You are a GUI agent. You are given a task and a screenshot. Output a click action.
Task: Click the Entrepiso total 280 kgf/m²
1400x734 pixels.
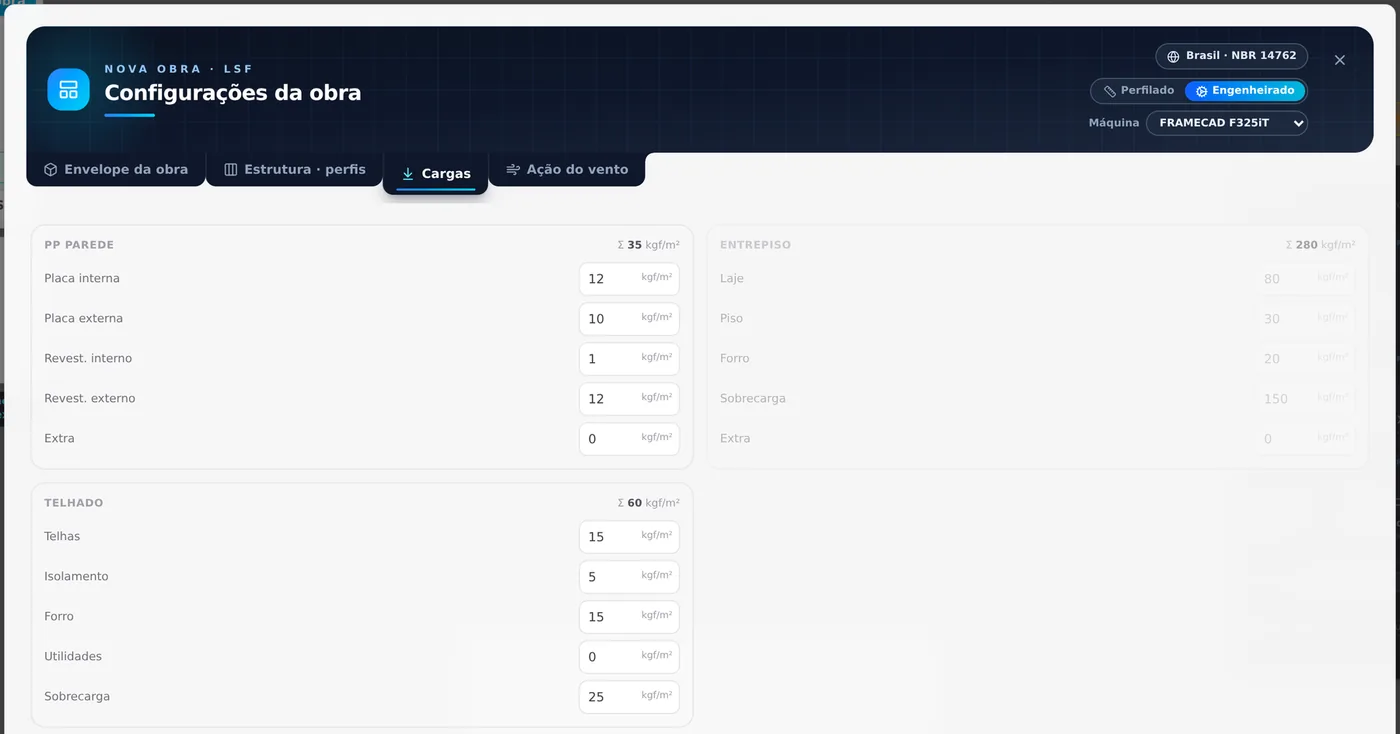coord(1321,245)
